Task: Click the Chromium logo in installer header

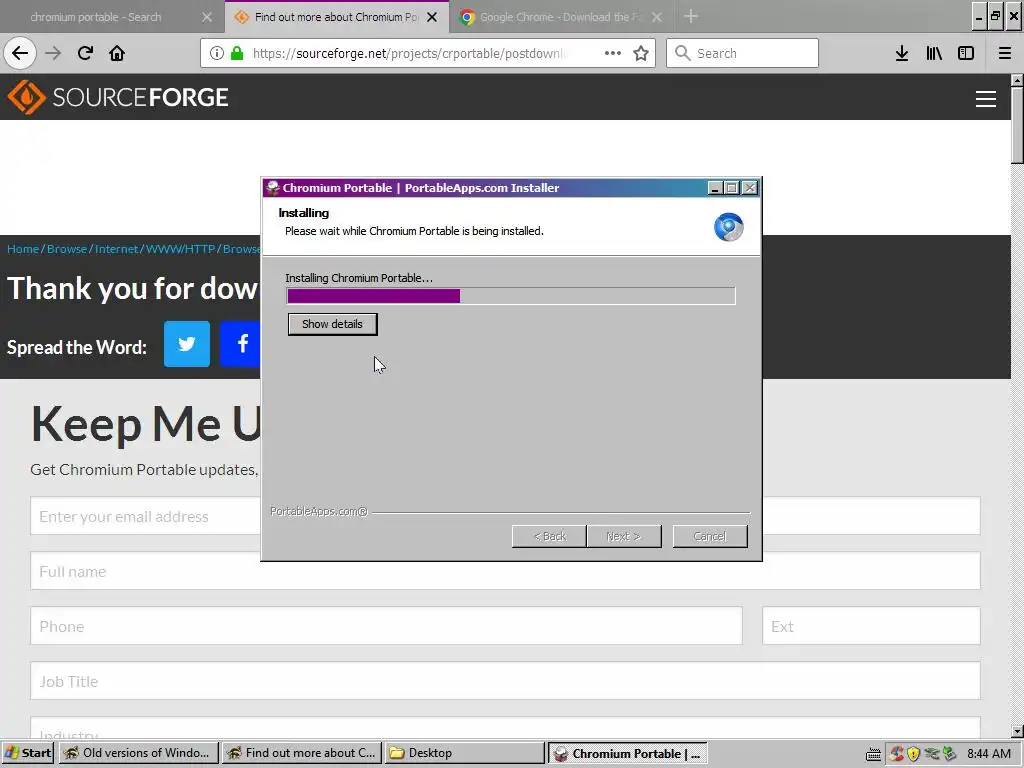Action: point(728,227)
